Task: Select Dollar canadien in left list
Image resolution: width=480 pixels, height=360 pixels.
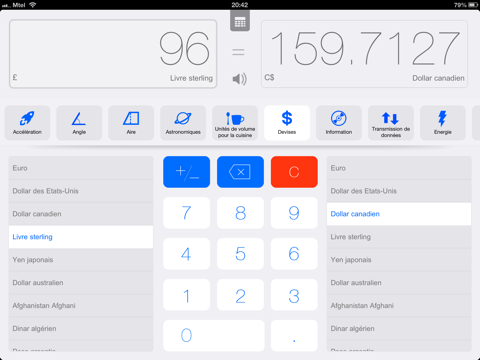Action: (x=81, y=214)
